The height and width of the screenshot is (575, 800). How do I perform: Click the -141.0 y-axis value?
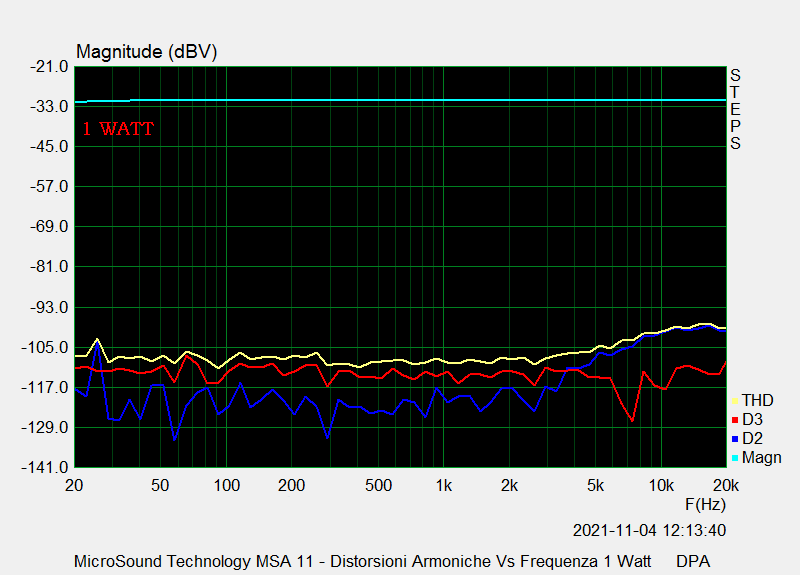click(x=45, y=467)
